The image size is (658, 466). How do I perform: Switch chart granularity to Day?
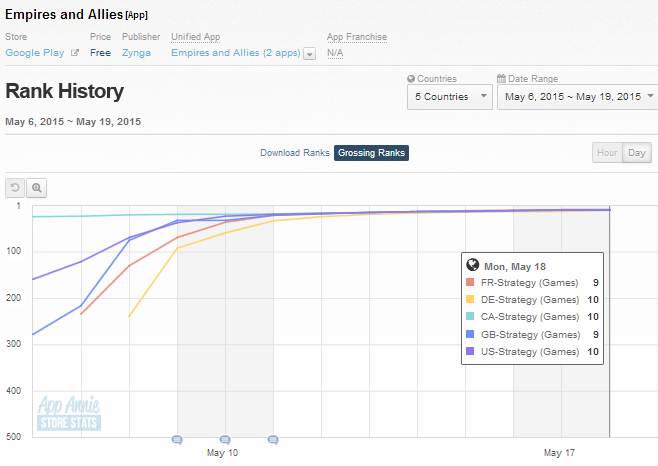(x=636, y=153)
